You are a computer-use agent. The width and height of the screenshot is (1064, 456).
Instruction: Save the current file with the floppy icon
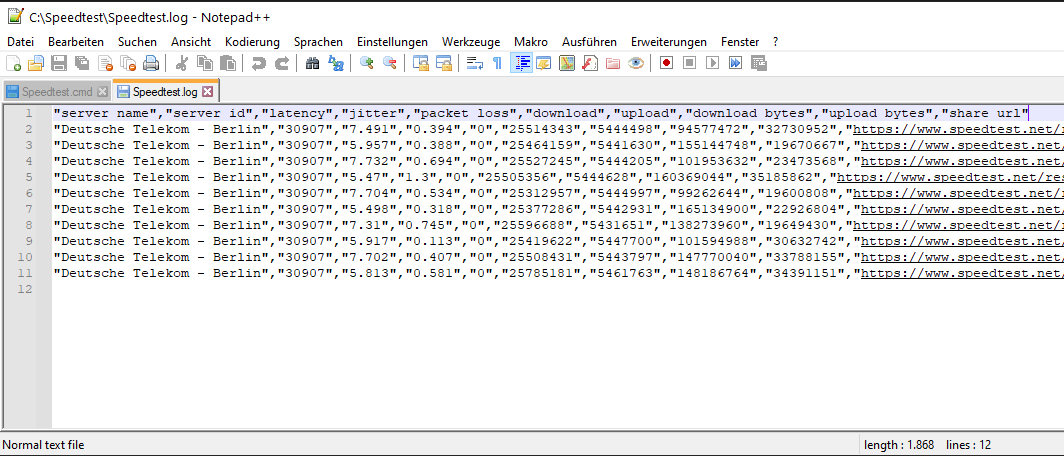point(59,64)
